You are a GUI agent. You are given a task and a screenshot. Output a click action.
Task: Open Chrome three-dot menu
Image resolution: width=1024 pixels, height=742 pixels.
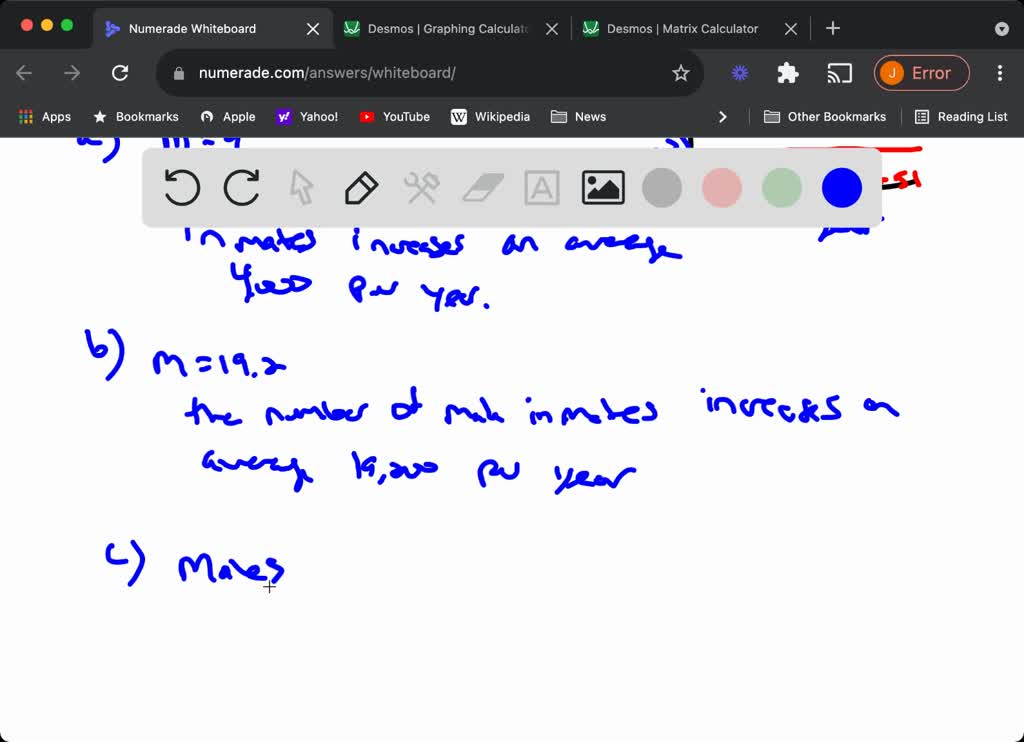[x=999, y=73]
